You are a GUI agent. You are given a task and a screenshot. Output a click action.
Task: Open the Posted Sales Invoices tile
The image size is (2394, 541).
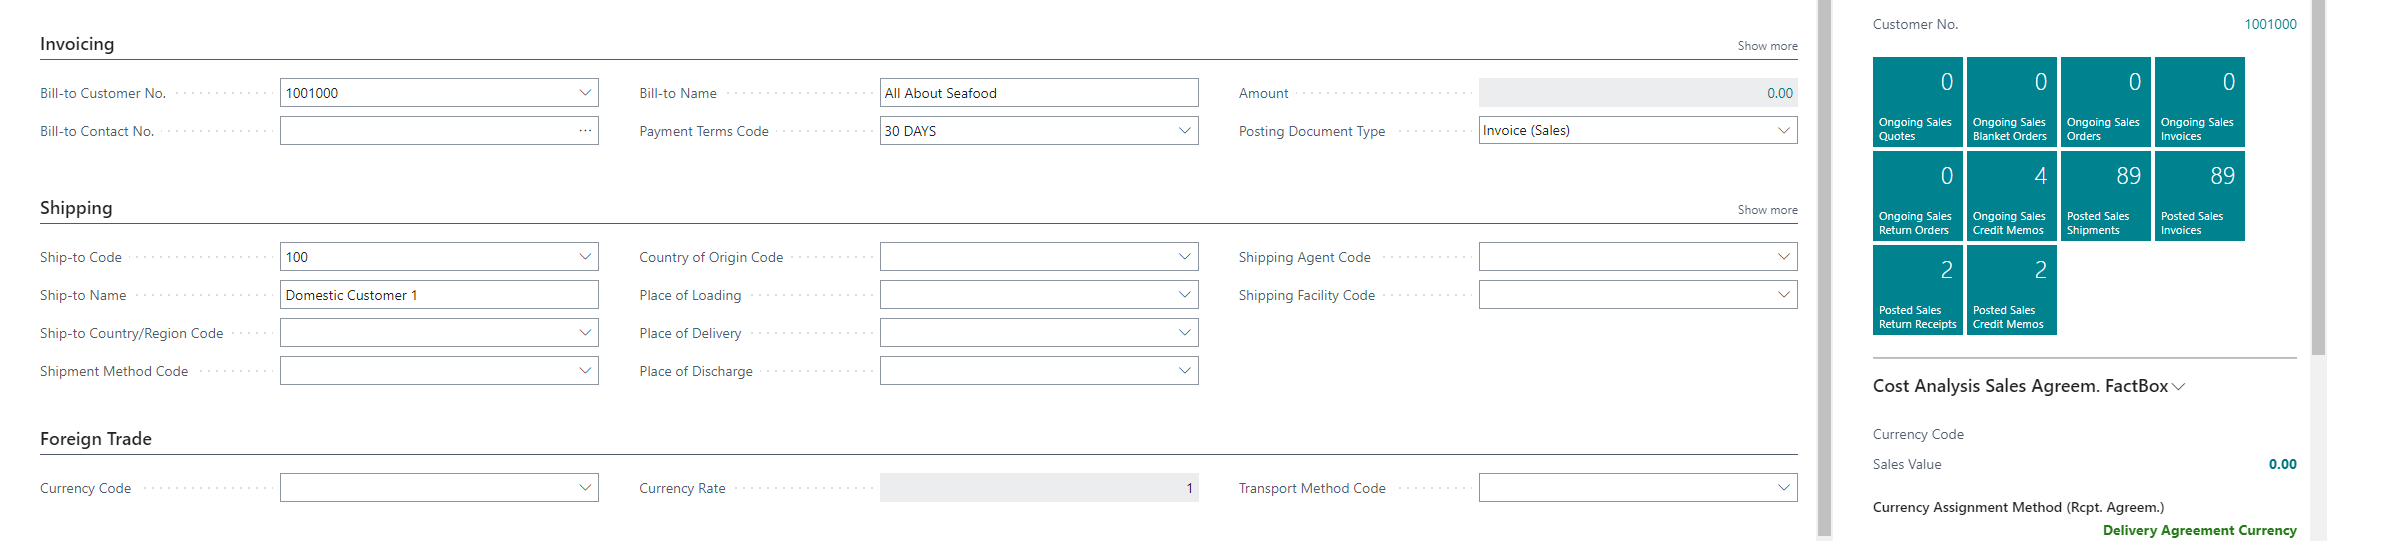click(x=2199, y=196)
